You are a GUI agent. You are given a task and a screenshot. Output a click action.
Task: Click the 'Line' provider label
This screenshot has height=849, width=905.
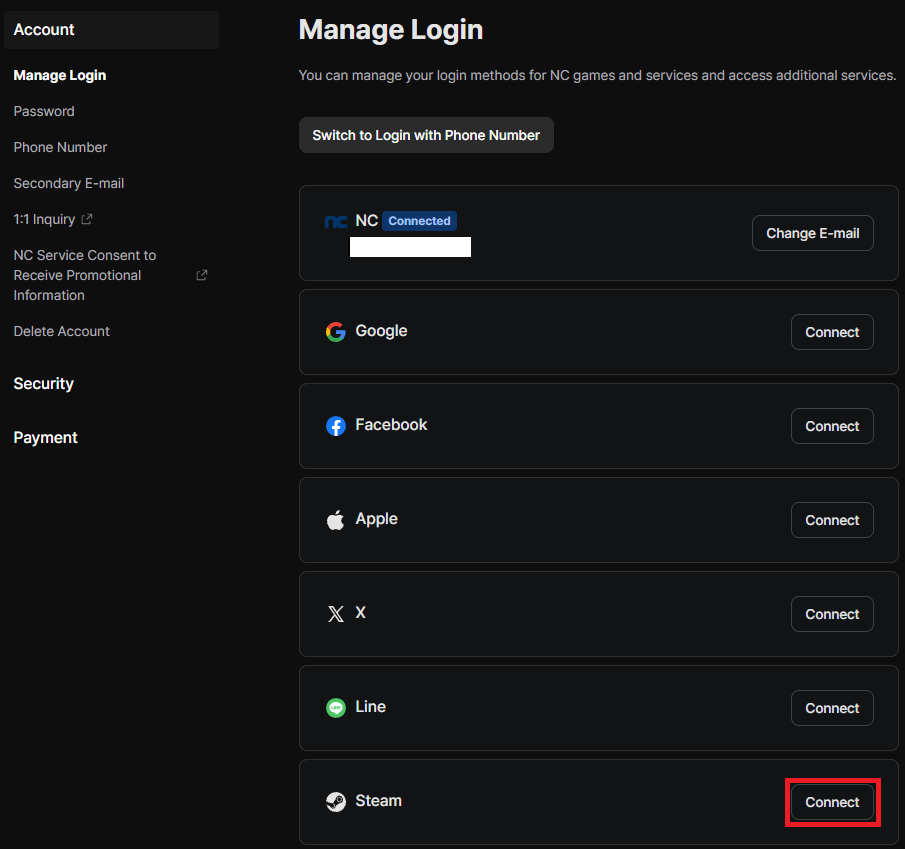pos(370,706)
